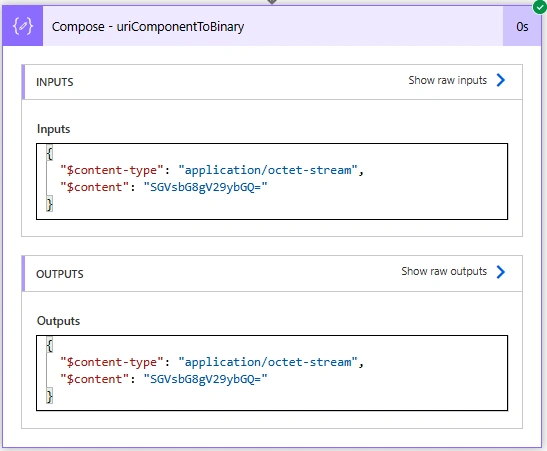Select "$content" key in Inputs box

[x=95, y=187]
